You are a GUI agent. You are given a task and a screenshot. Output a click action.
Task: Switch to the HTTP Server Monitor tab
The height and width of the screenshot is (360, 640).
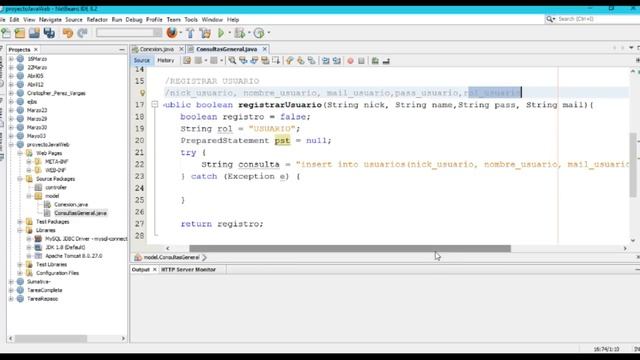[x=188, y=269]
